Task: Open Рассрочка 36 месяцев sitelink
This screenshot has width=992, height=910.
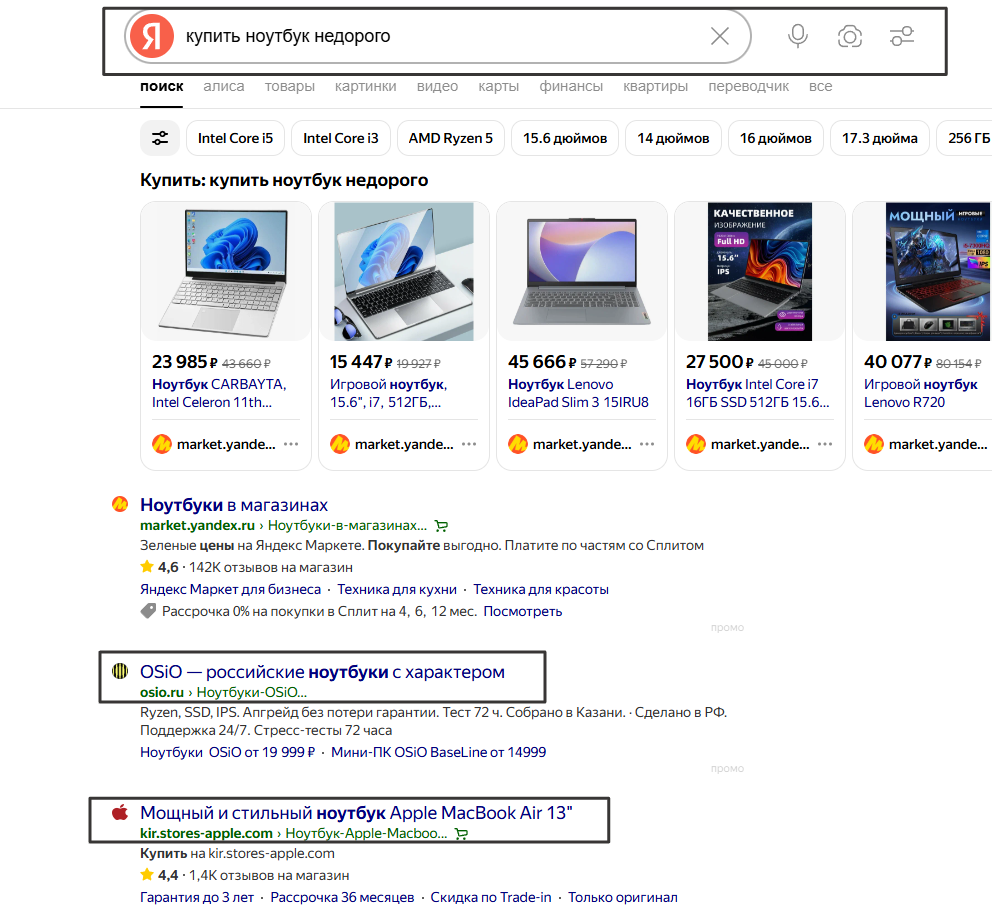Action: point(342,897)
